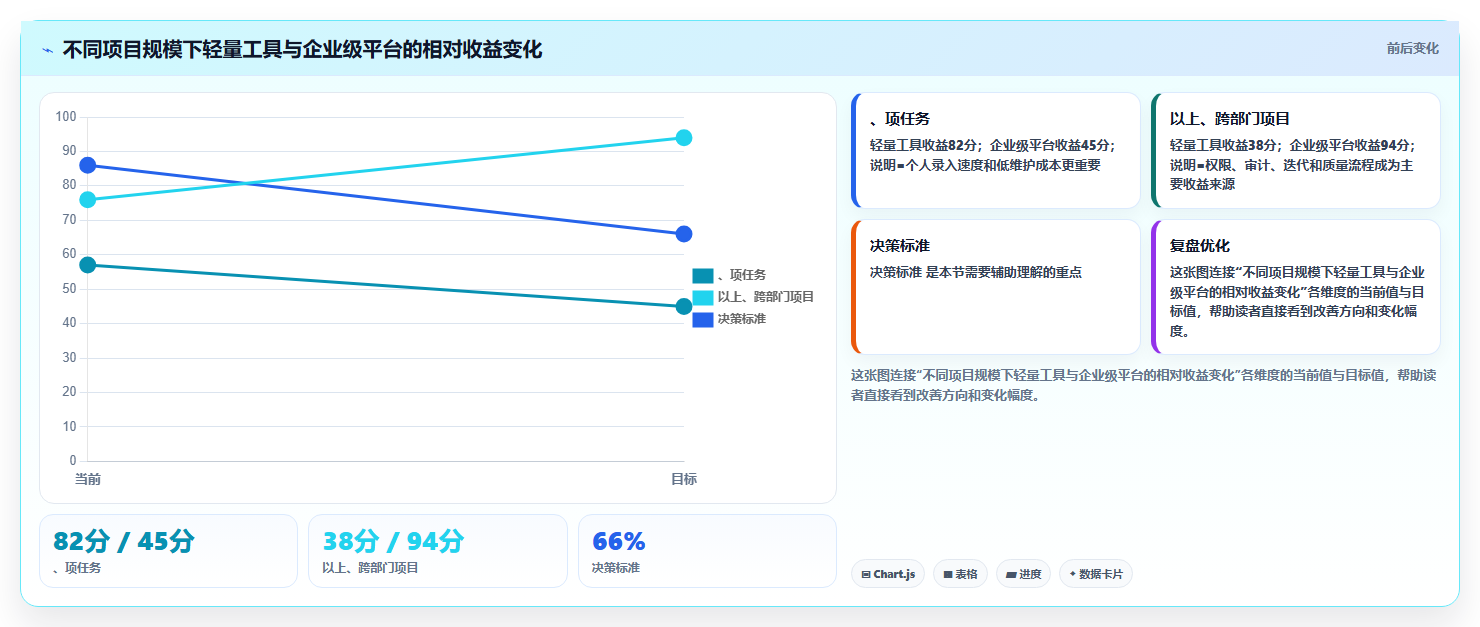1480x627 pixels.
Task: Click the 目标 x-axis label
Action: click(x=684, y=480)
